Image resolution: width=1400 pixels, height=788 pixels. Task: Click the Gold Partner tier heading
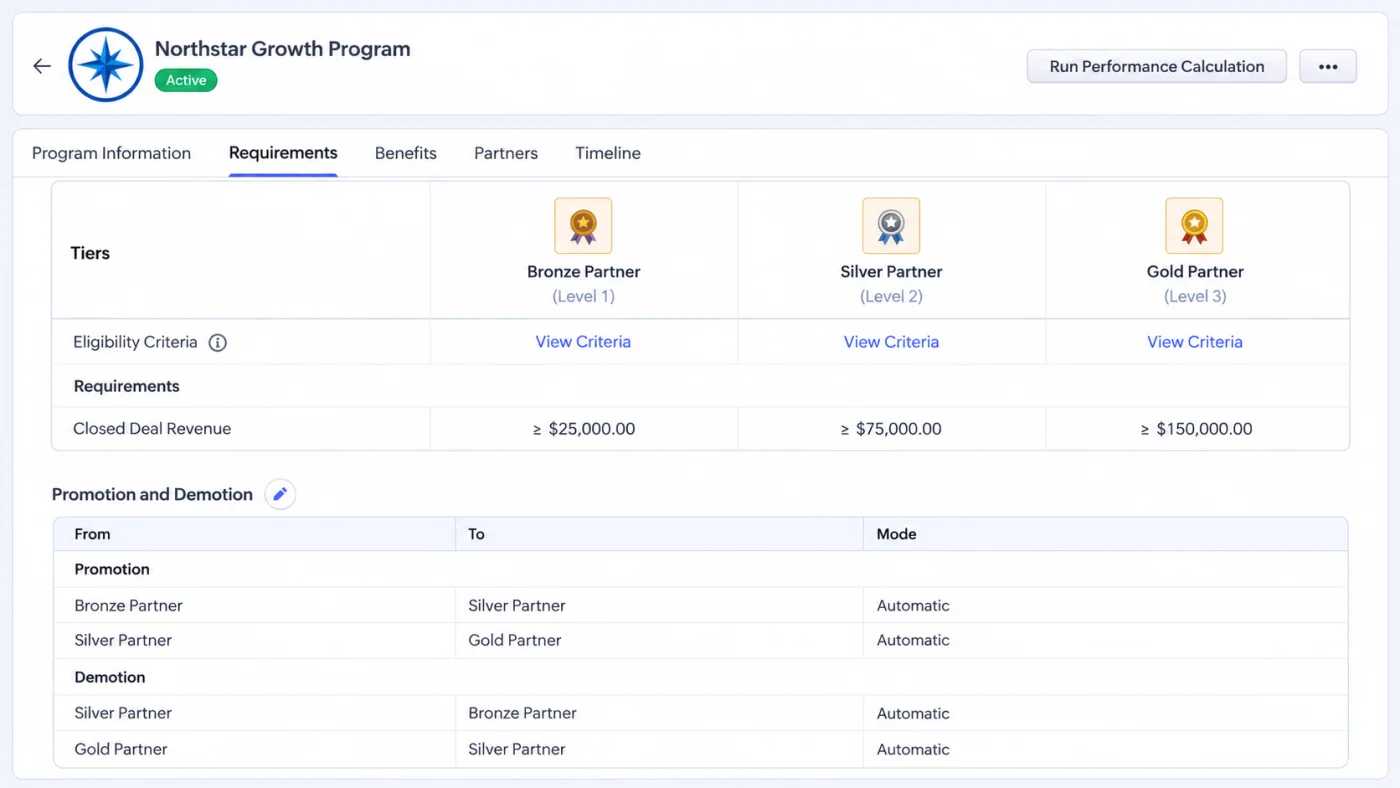coord(1195,272)
